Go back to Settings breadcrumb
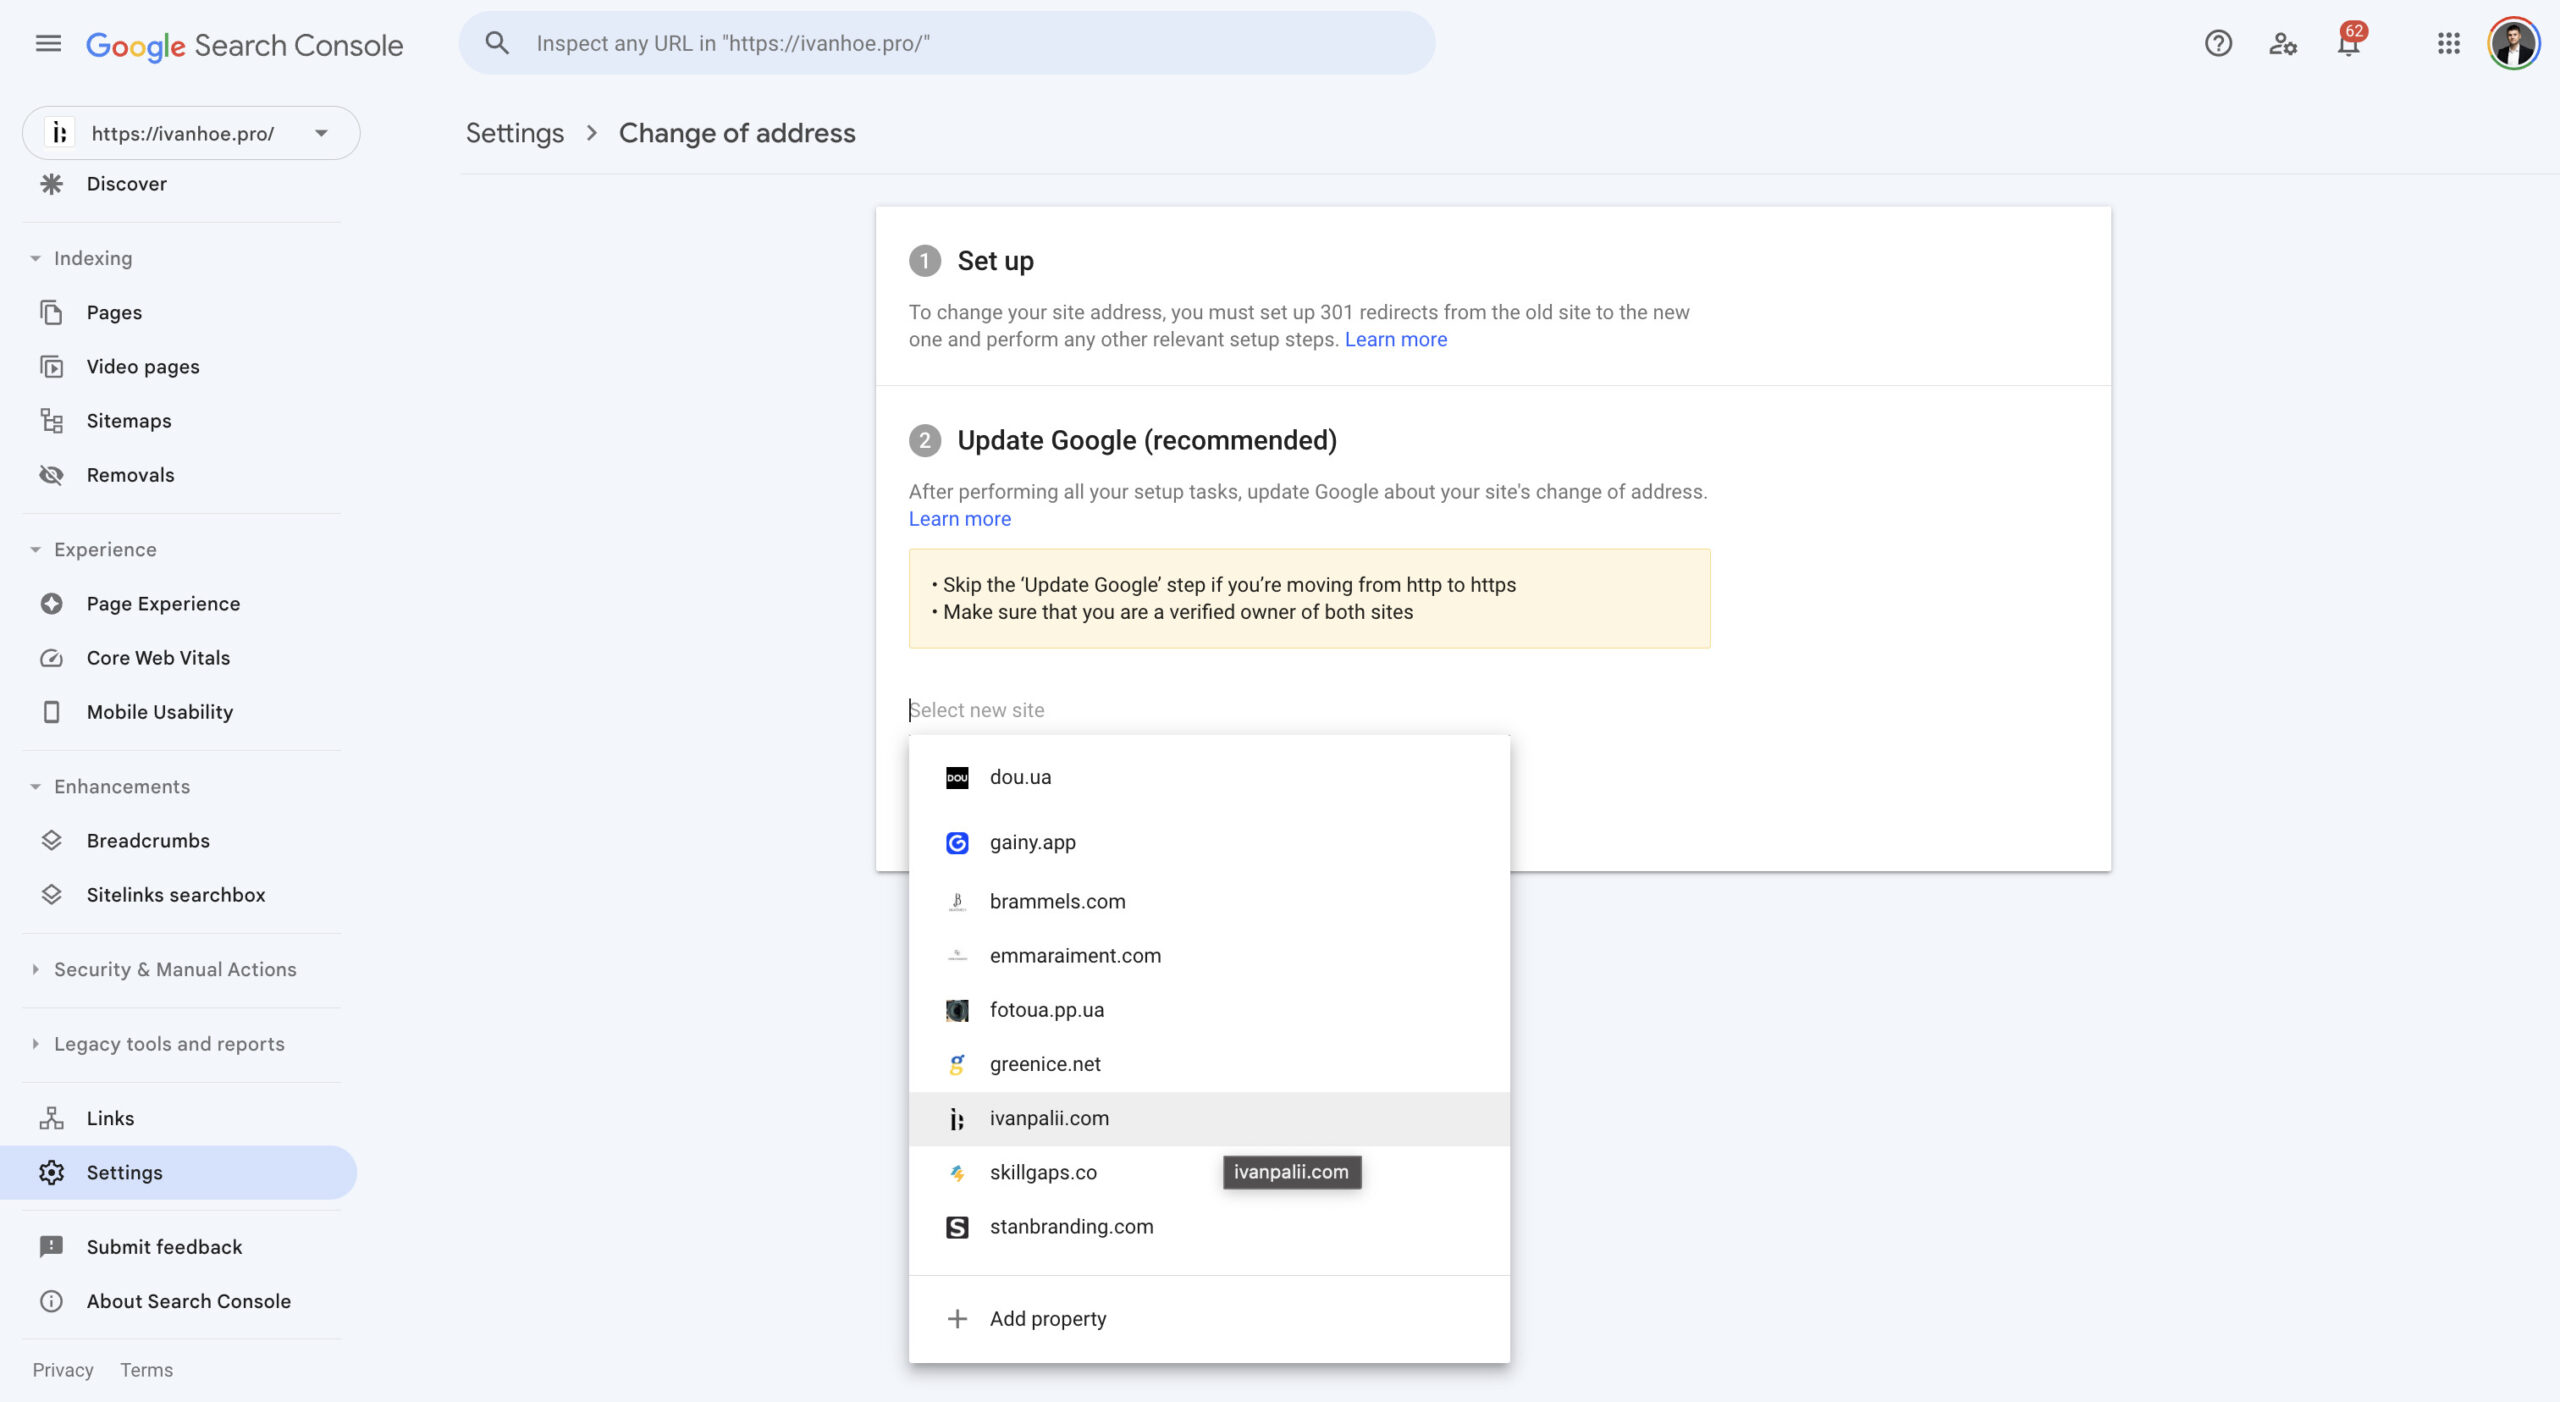 tap(514, 133)
